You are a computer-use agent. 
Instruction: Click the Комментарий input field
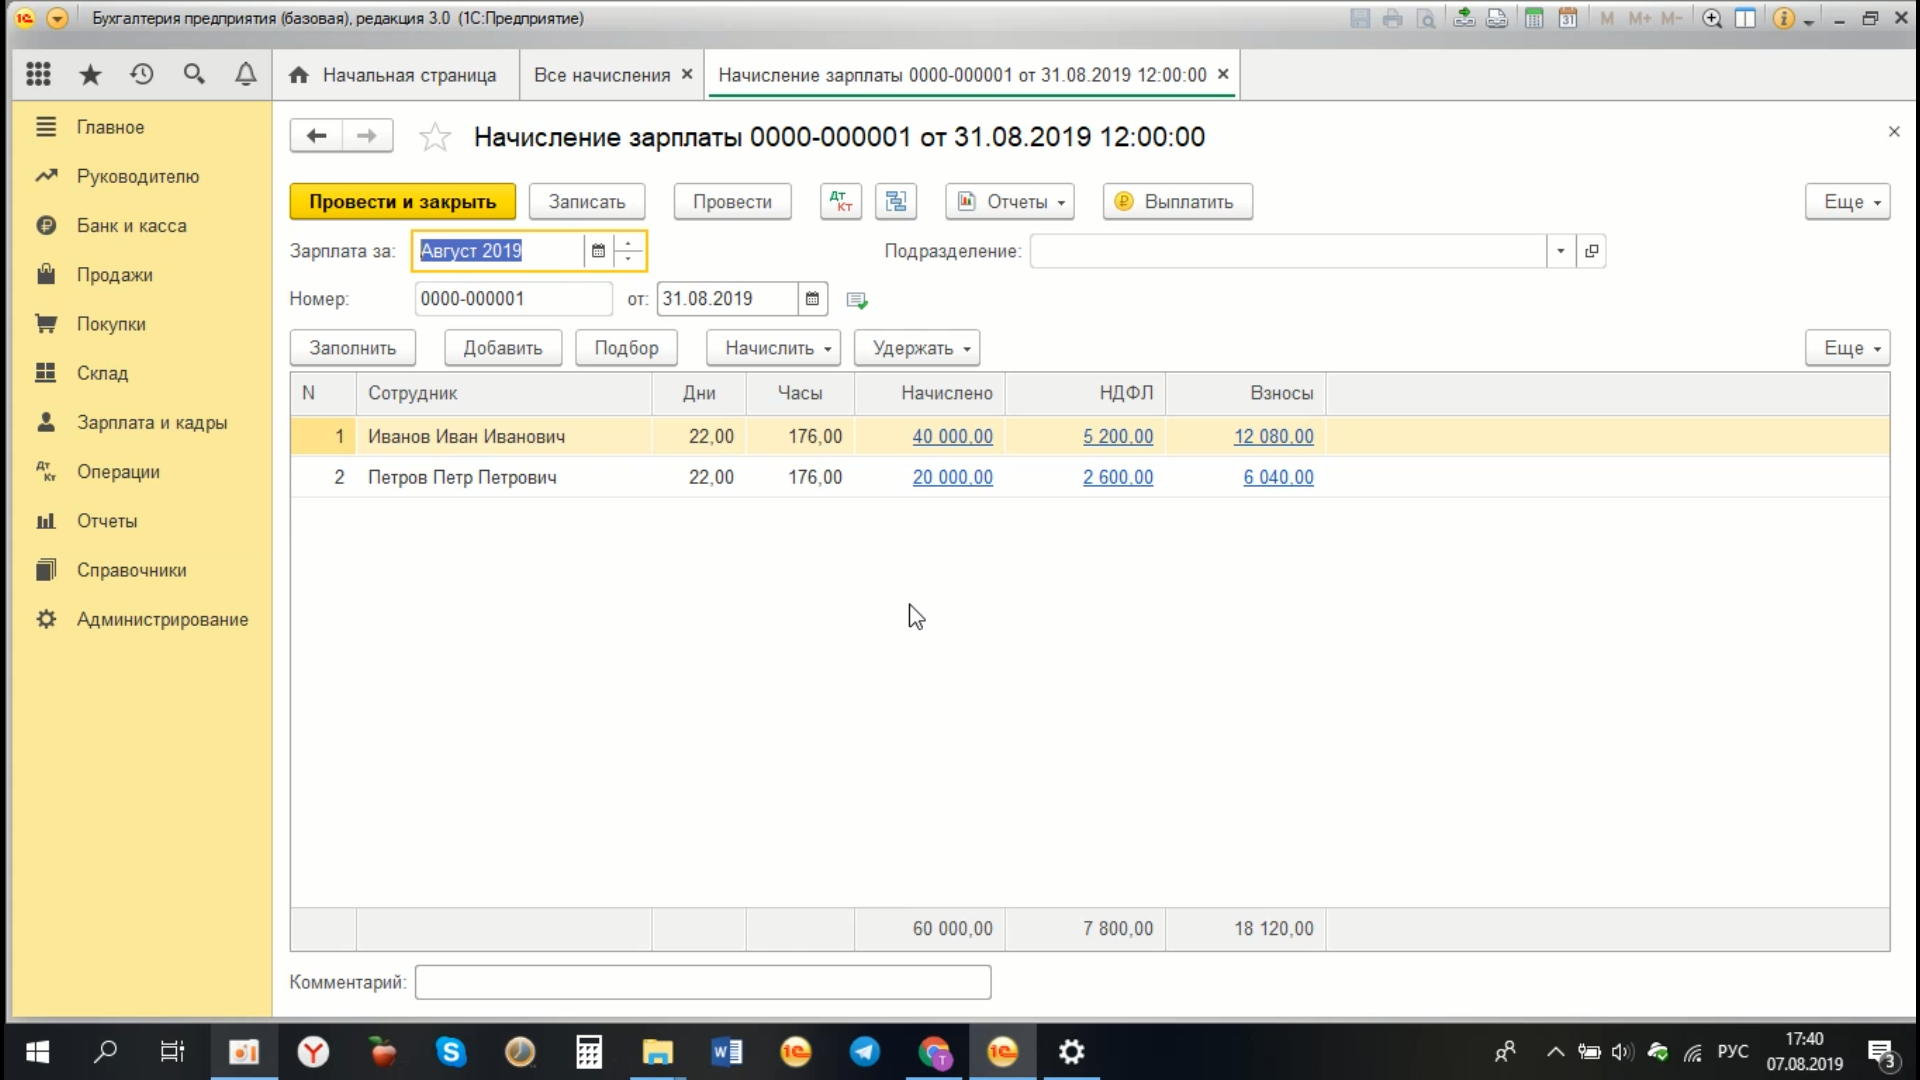tap(702, 982)
